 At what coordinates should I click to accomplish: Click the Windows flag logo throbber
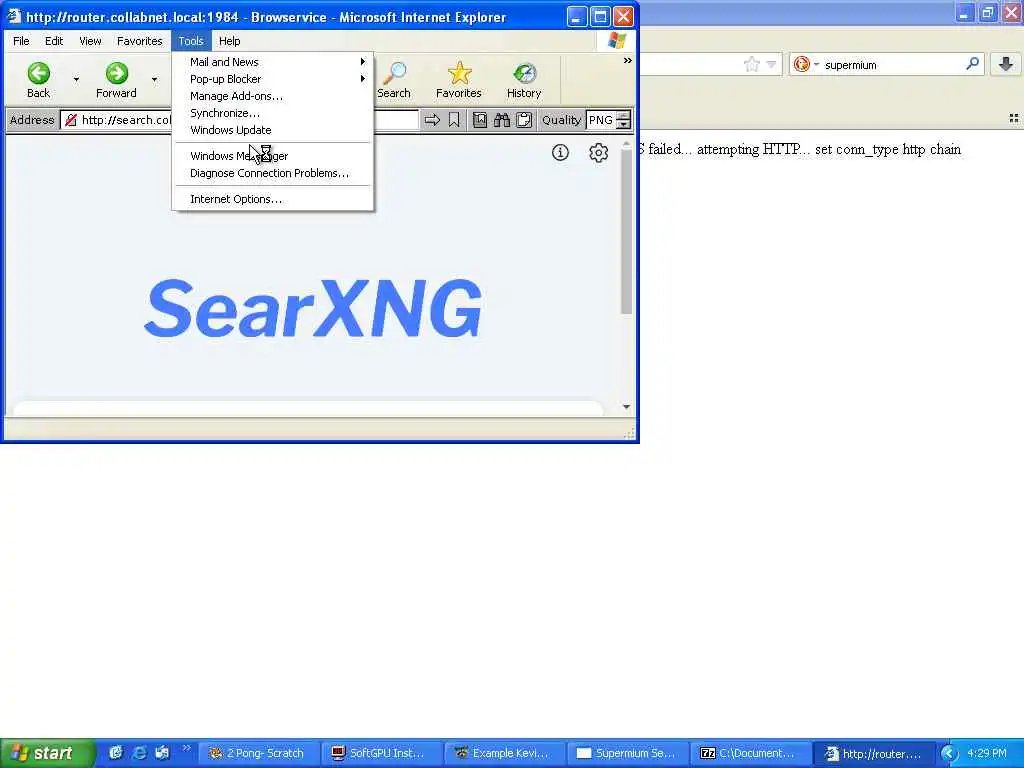[x=616, y=41]
